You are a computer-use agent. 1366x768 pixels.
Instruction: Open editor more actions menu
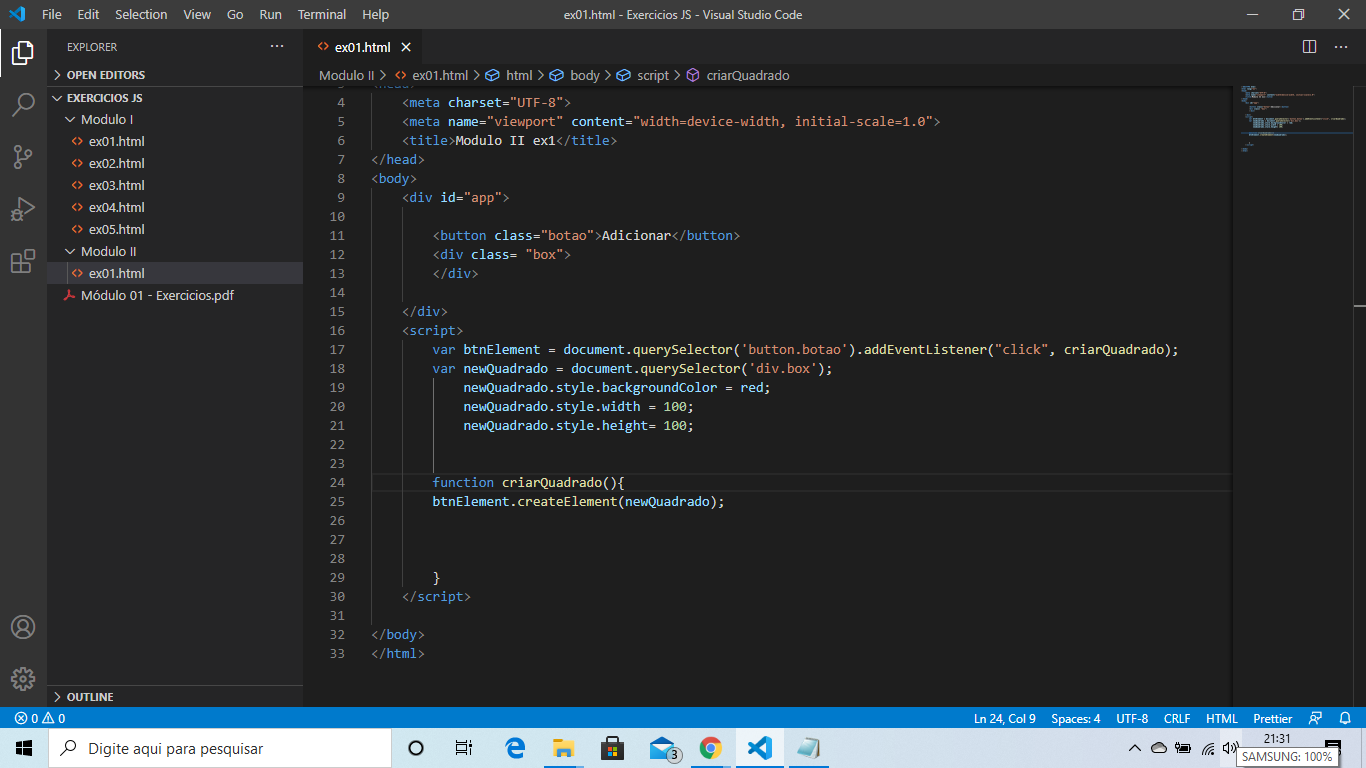pyautogui.click(x=1341, y=47)
